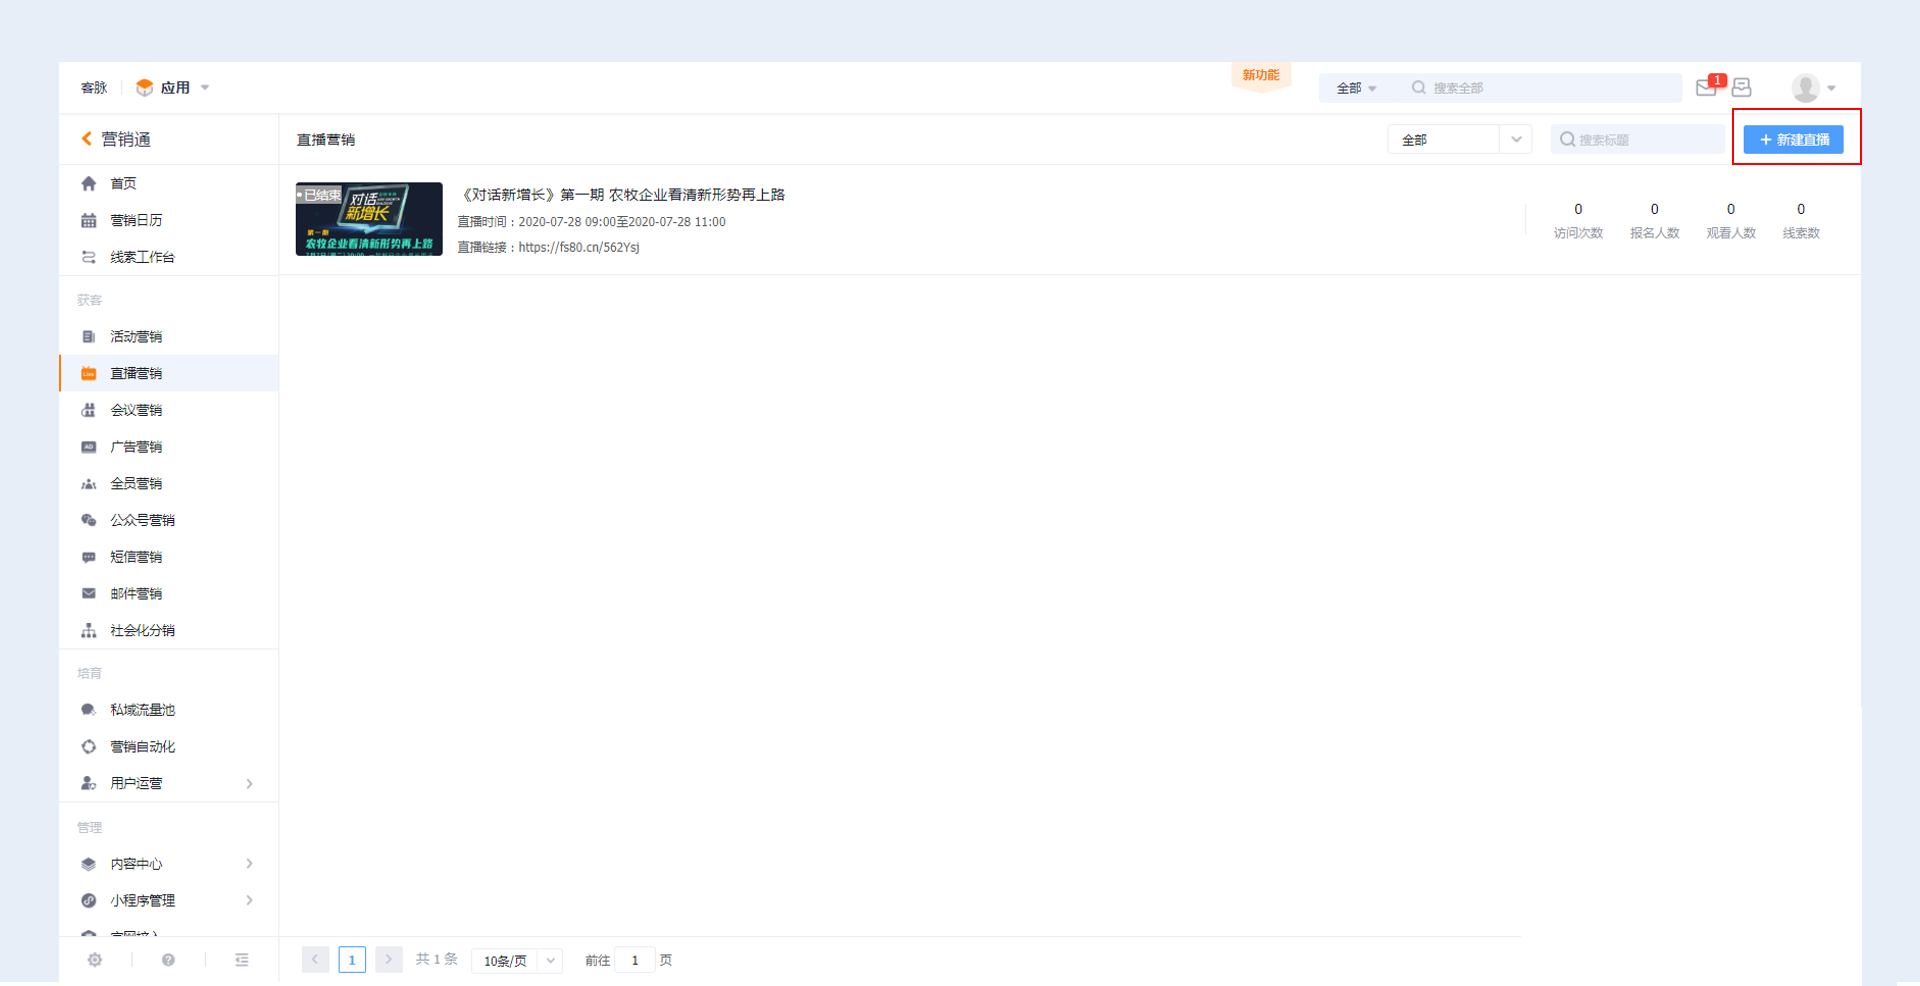Click the 前往 page number field
This screenshot has width=1920, height=986.
click(x=635, y=960)
